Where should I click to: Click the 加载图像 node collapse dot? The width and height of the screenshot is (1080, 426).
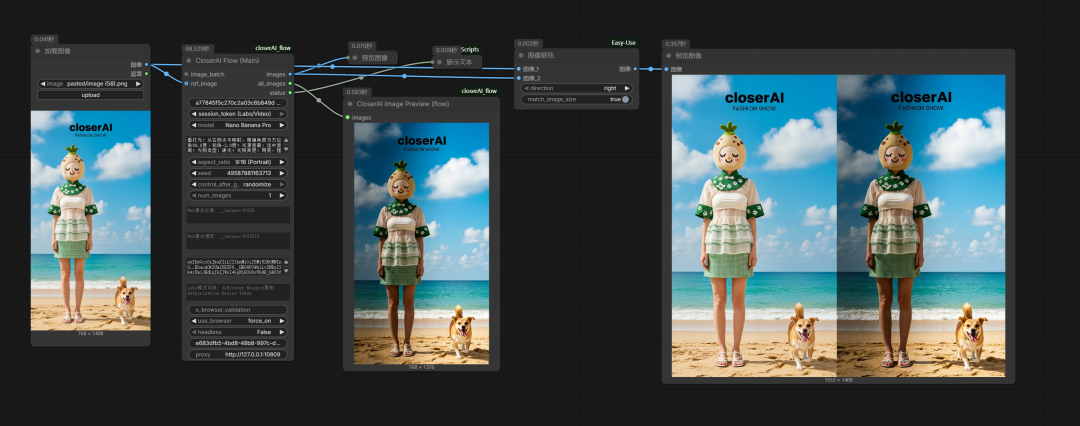[x=38, y=50]
